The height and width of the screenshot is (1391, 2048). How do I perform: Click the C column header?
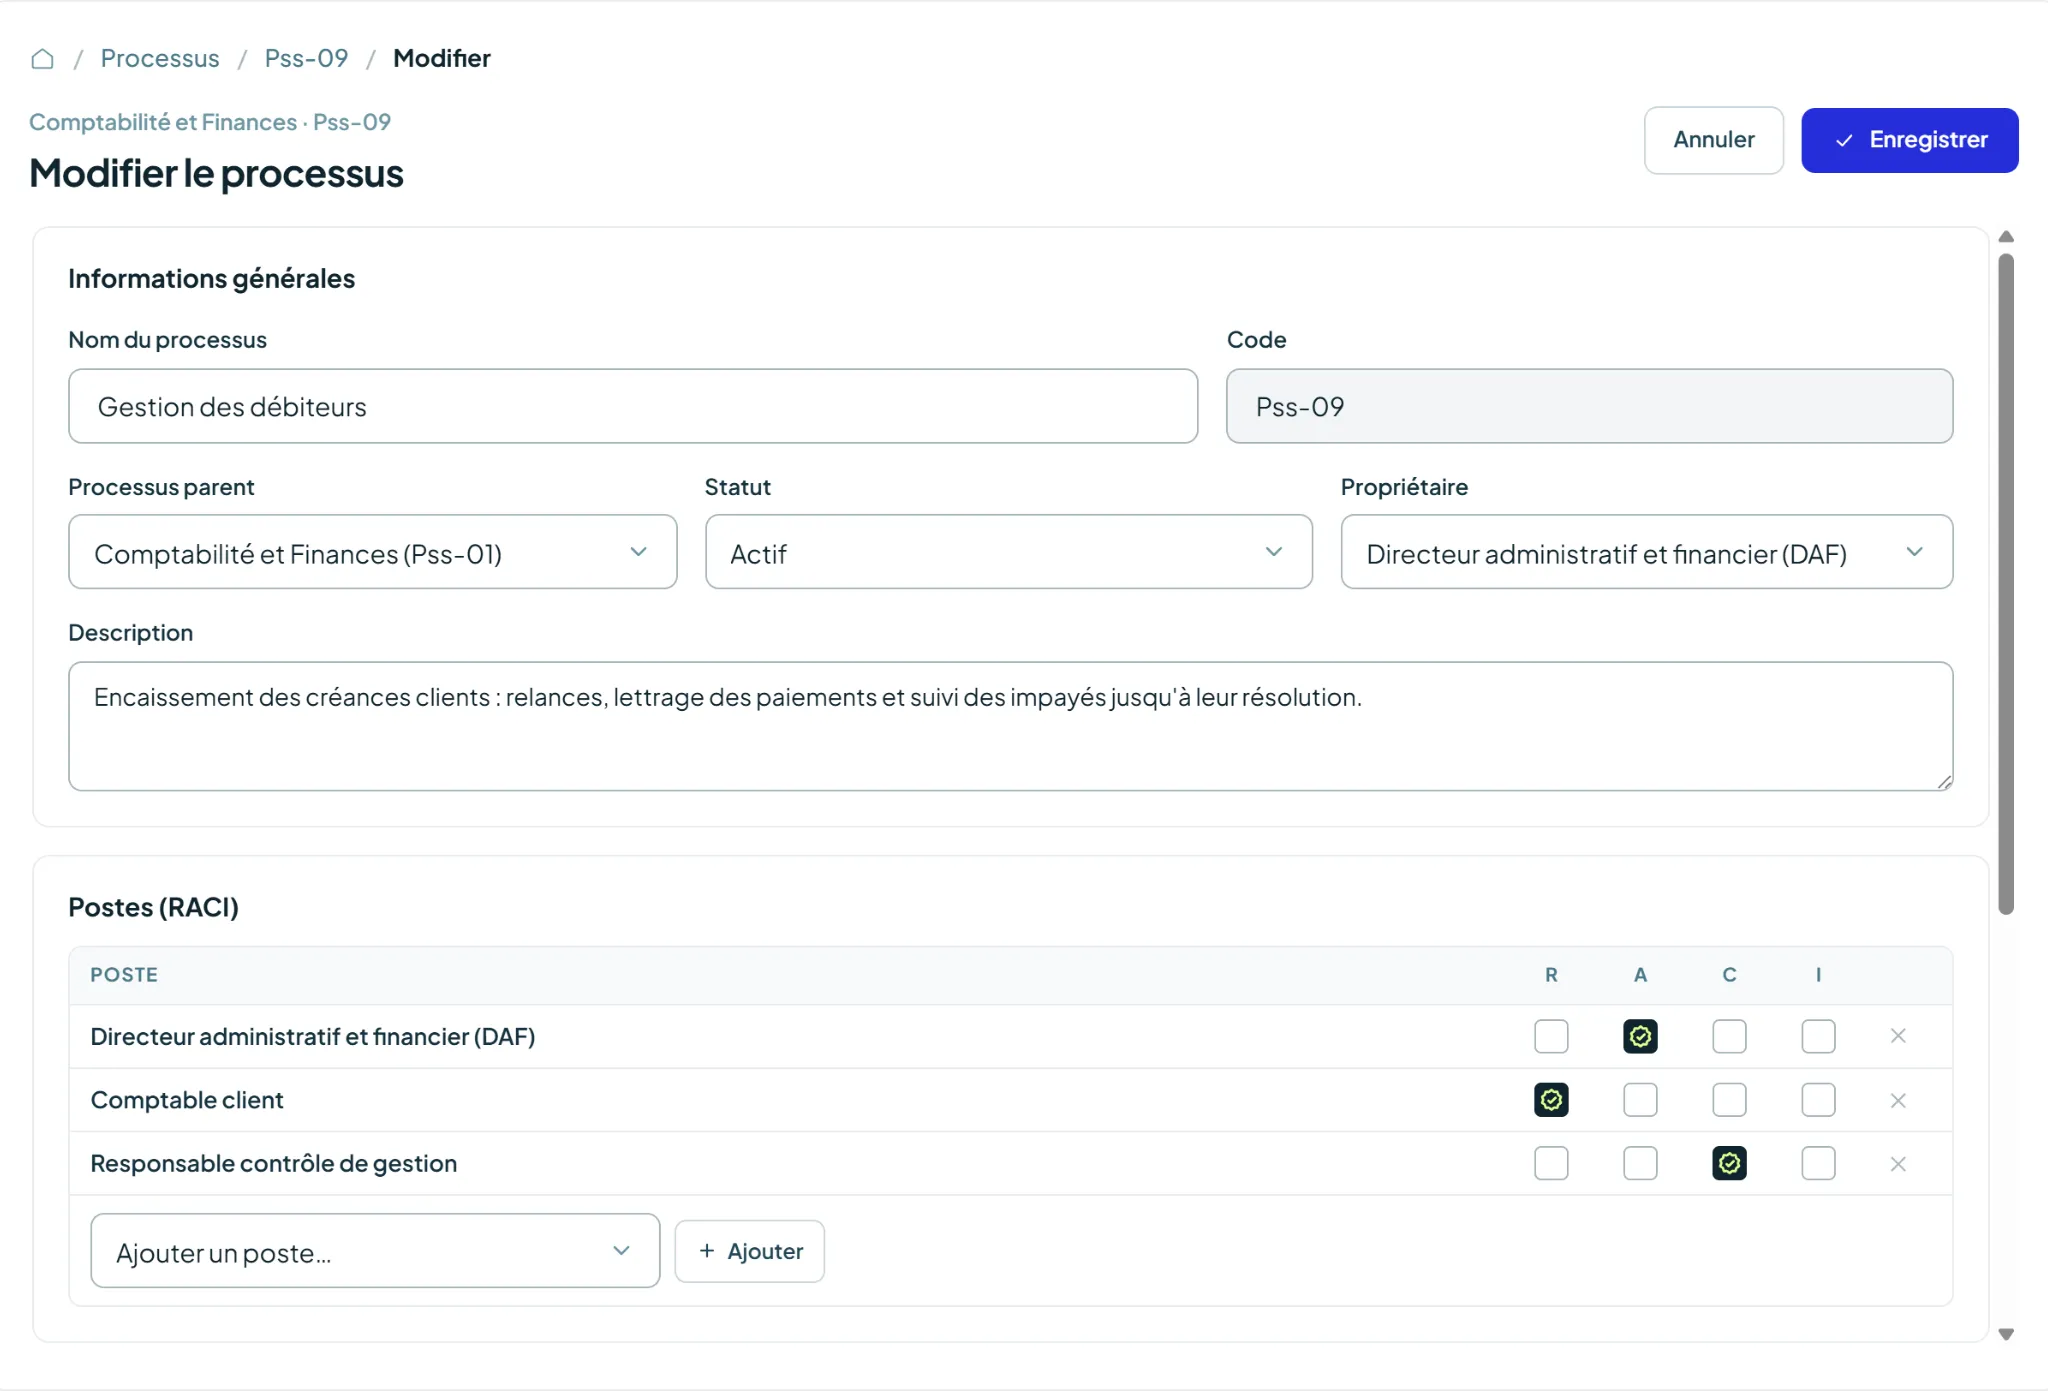click(x=1729, y=975)
